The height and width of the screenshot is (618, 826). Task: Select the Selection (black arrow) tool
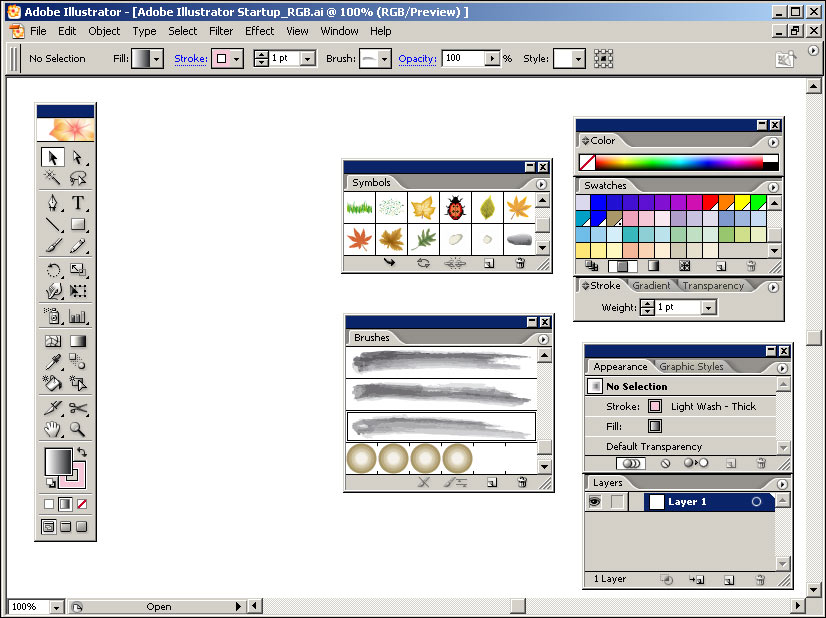53,157
